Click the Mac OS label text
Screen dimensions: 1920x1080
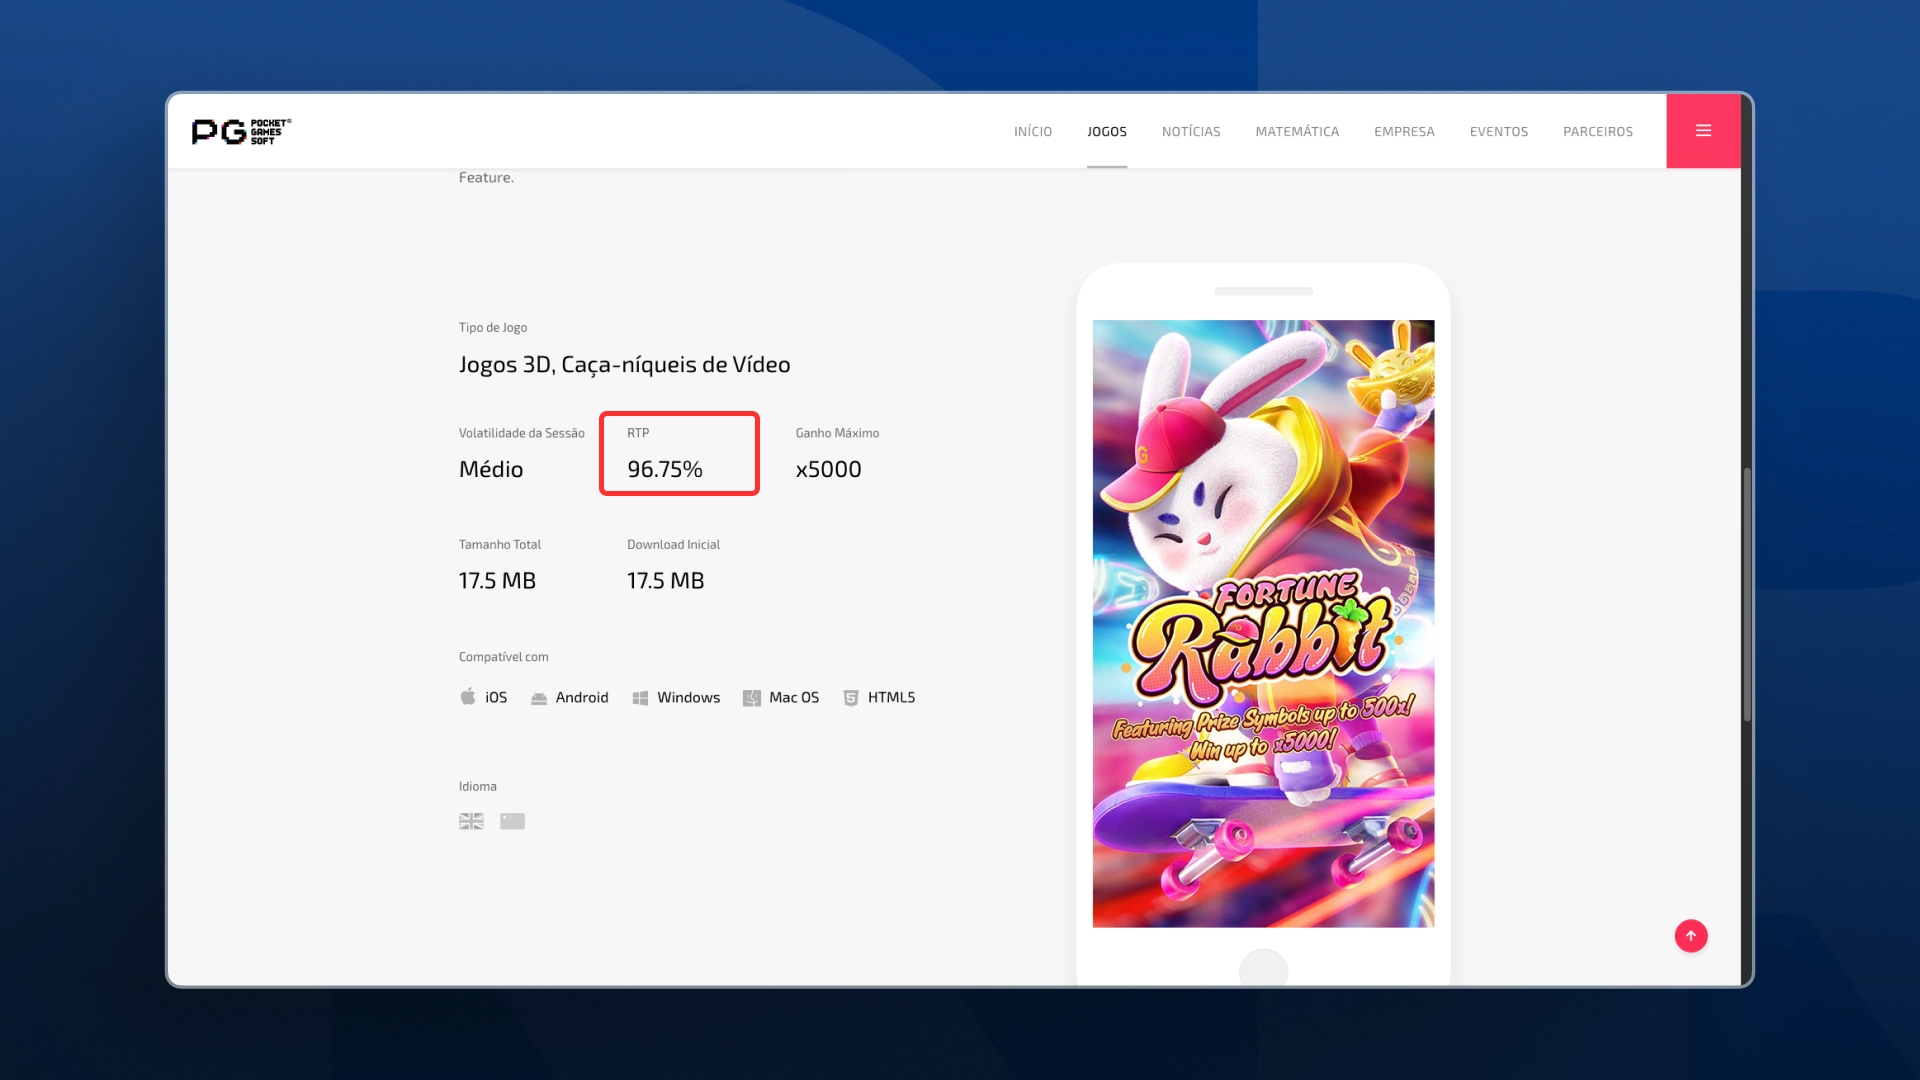(x=794, y=698)
